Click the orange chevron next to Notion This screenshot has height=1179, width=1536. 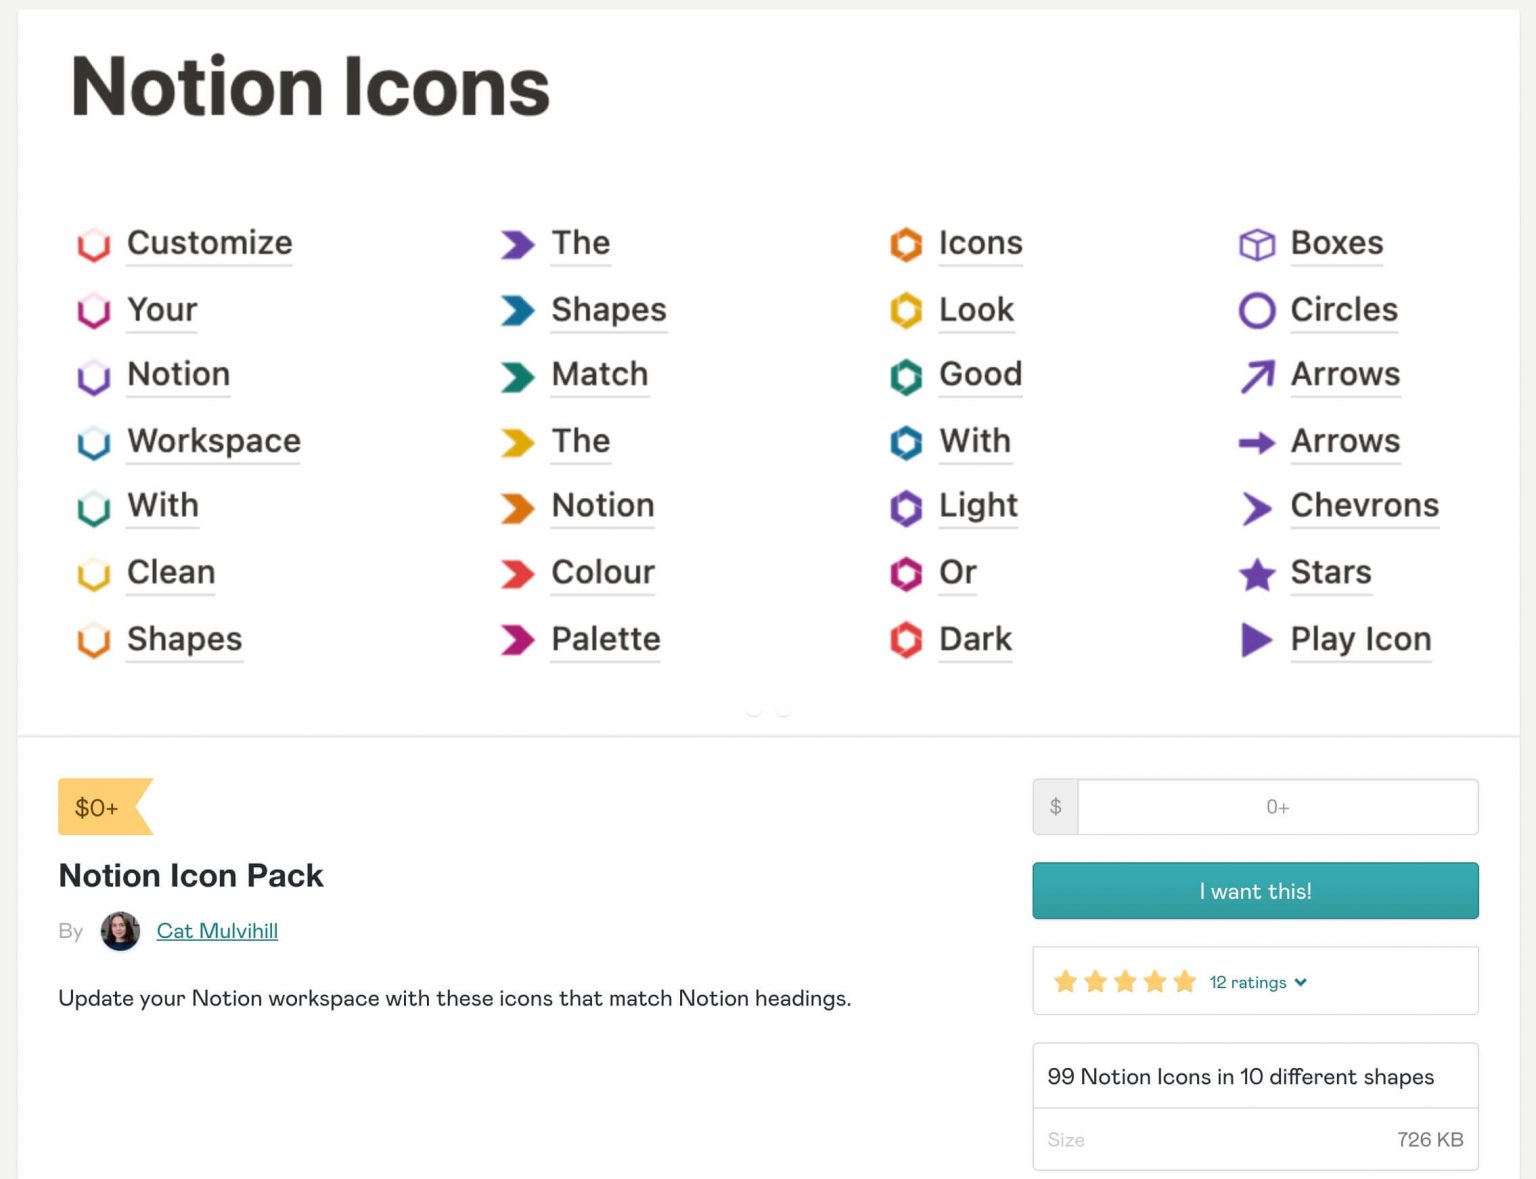pos(516,508)
